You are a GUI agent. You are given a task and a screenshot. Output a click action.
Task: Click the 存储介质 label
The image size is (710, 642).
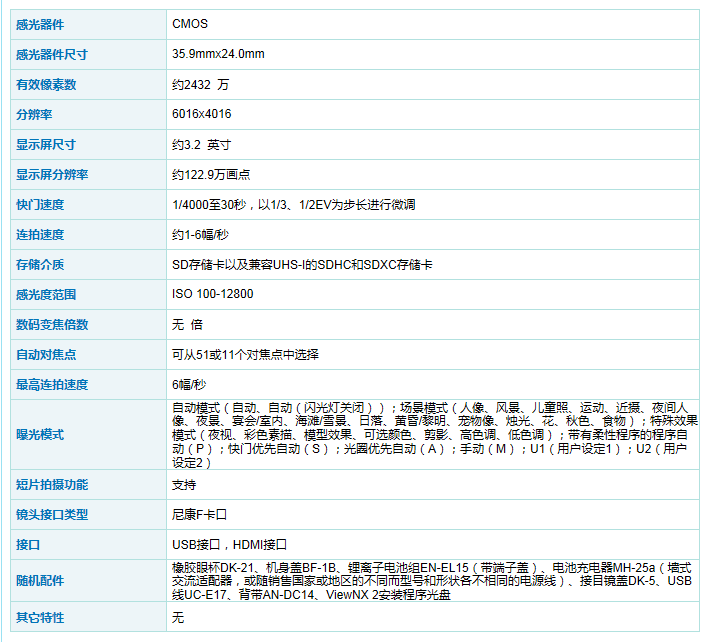point(40,264)
